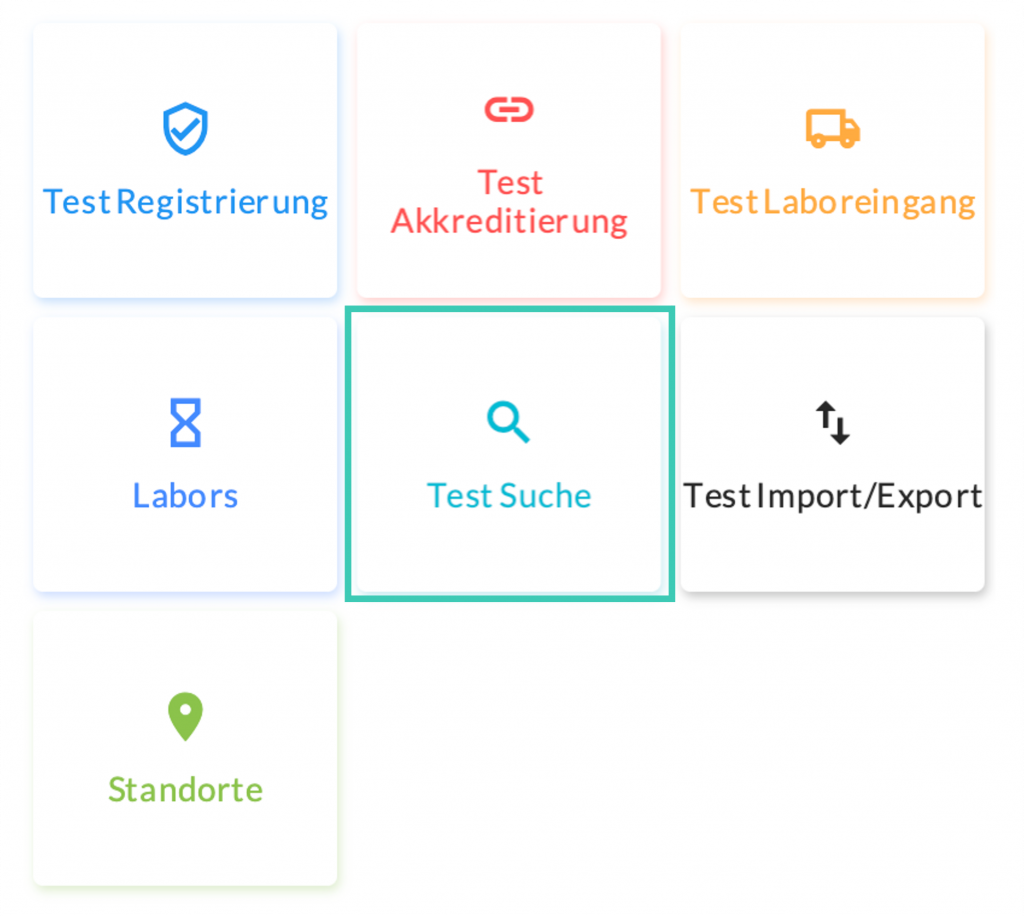Click empty area of Test Laboreingang tile
This screenshot has width=1024, height=916.
click(832, 262)
